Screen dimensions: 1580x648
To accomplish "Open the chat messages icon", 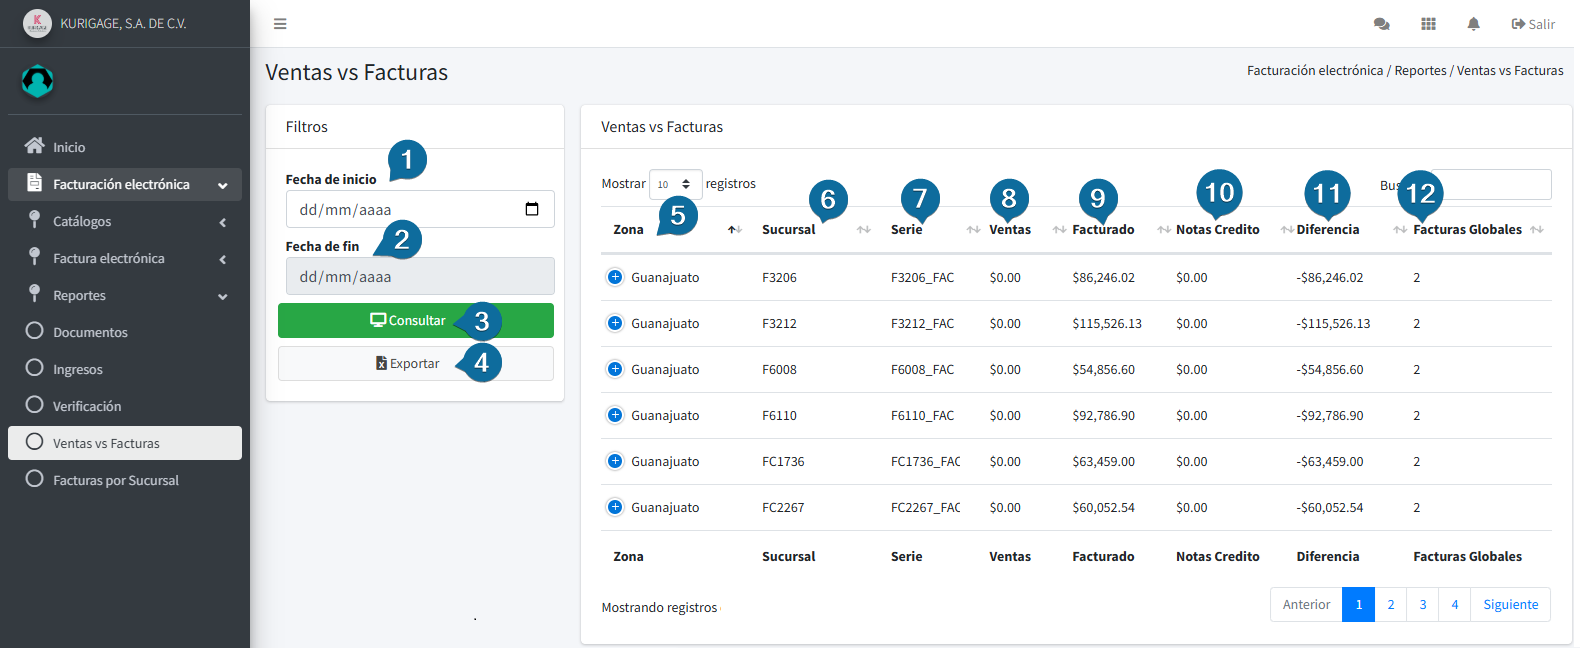I will [1382, 24].
